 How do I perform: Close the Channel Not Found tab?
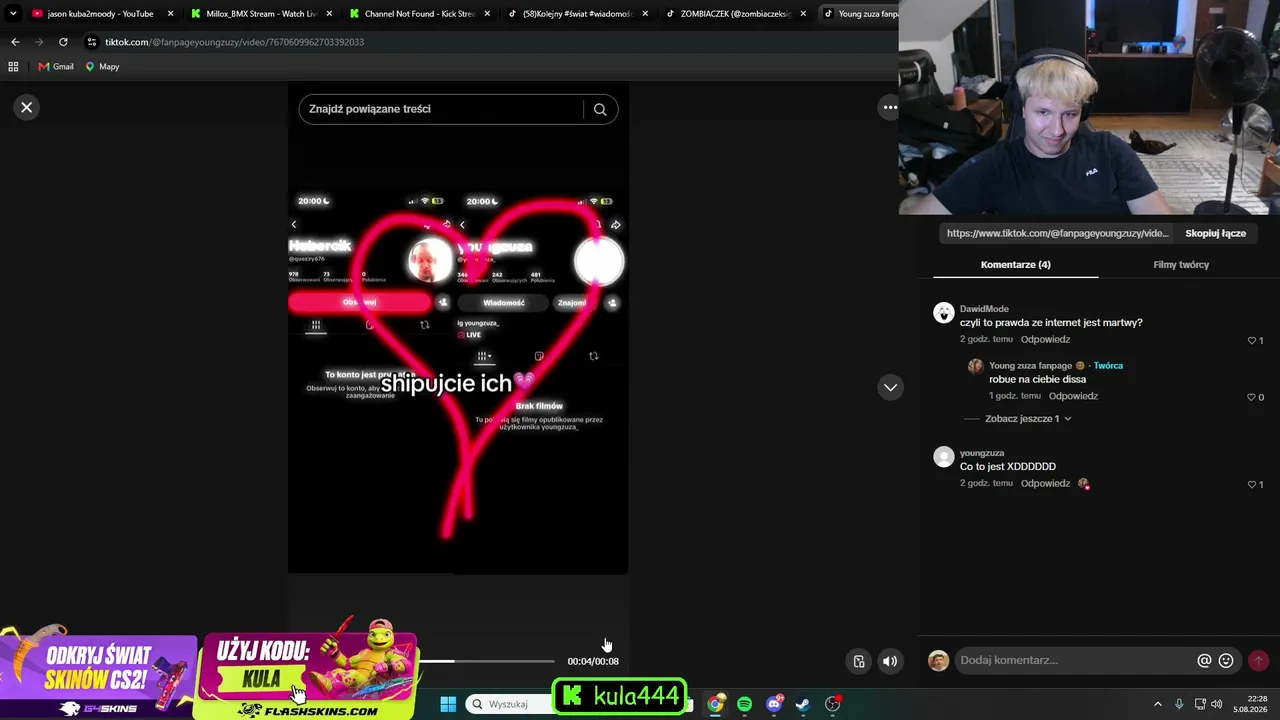(x=487, y=14)
